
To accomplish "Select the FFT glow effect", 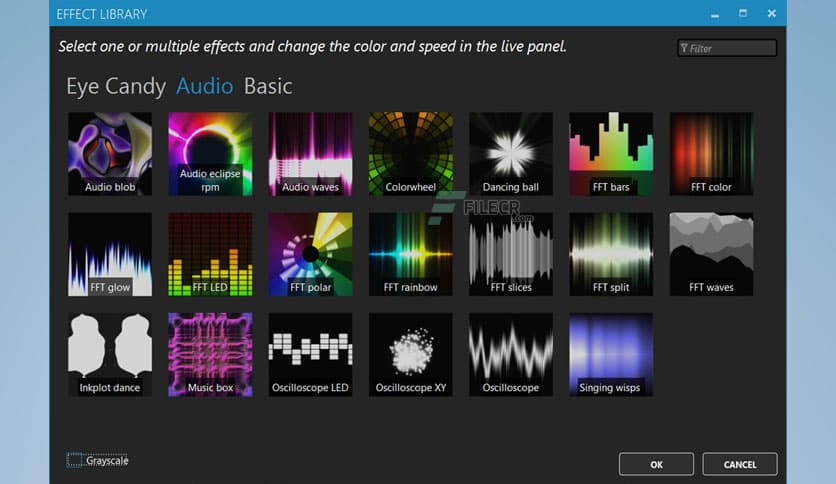I will (x=110, y=253).
